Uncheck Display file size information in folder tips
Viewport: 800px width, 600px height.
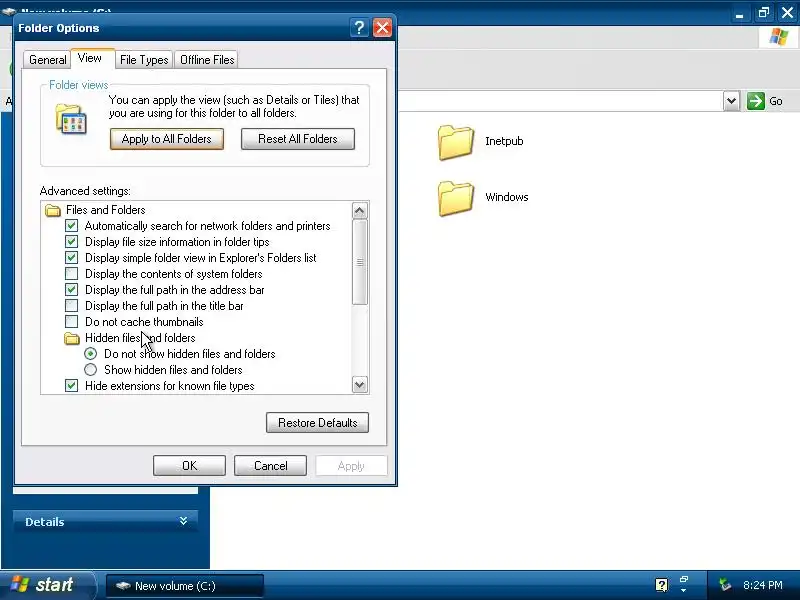tap(71, 242)
